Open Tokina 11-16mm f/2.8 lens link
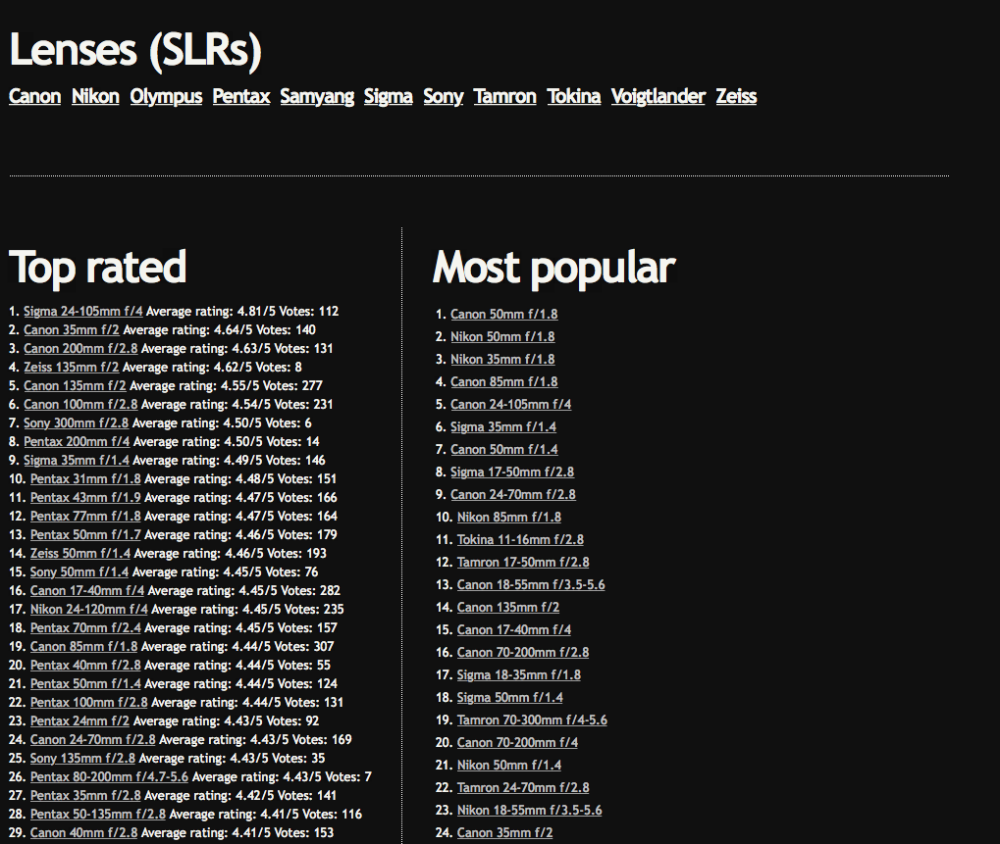 pyautogui.click(x=520, y=540)
